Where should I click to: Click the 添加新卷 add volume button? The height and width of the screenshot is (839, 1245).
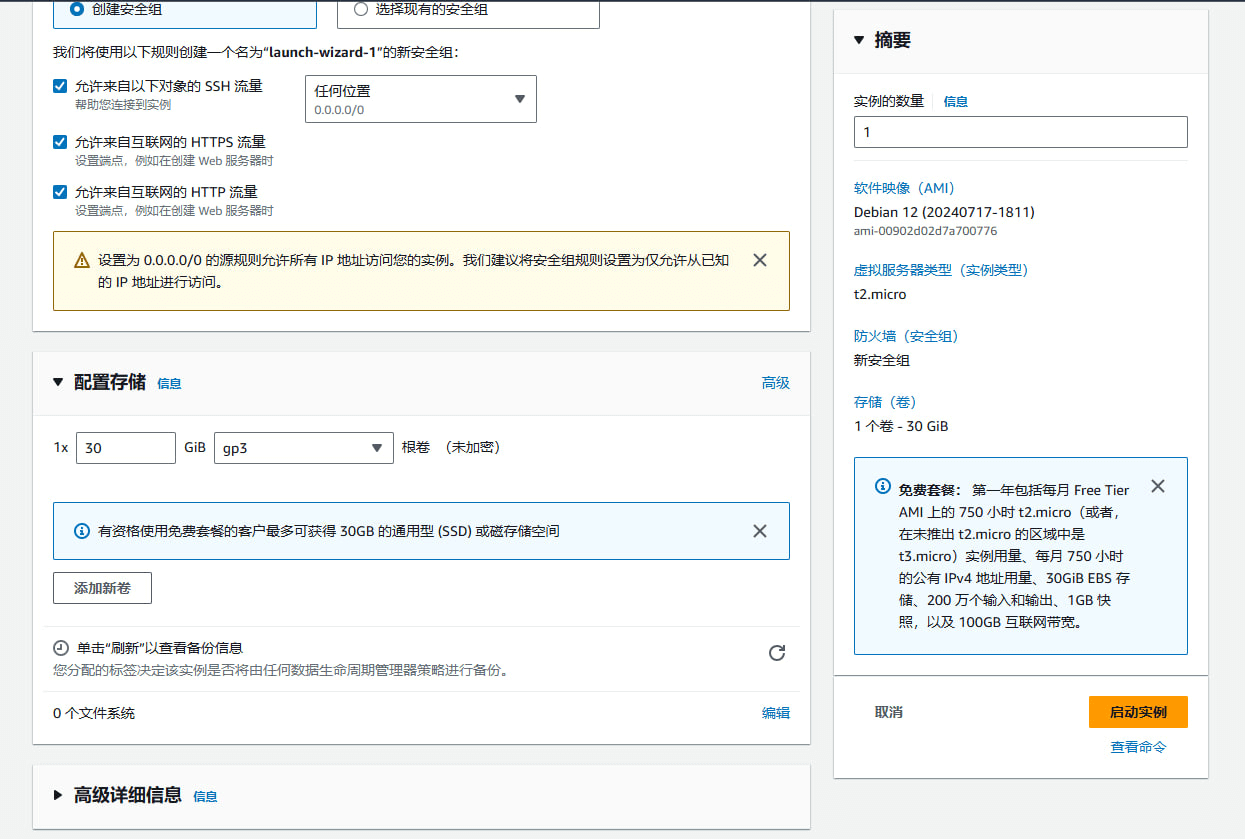101,588
